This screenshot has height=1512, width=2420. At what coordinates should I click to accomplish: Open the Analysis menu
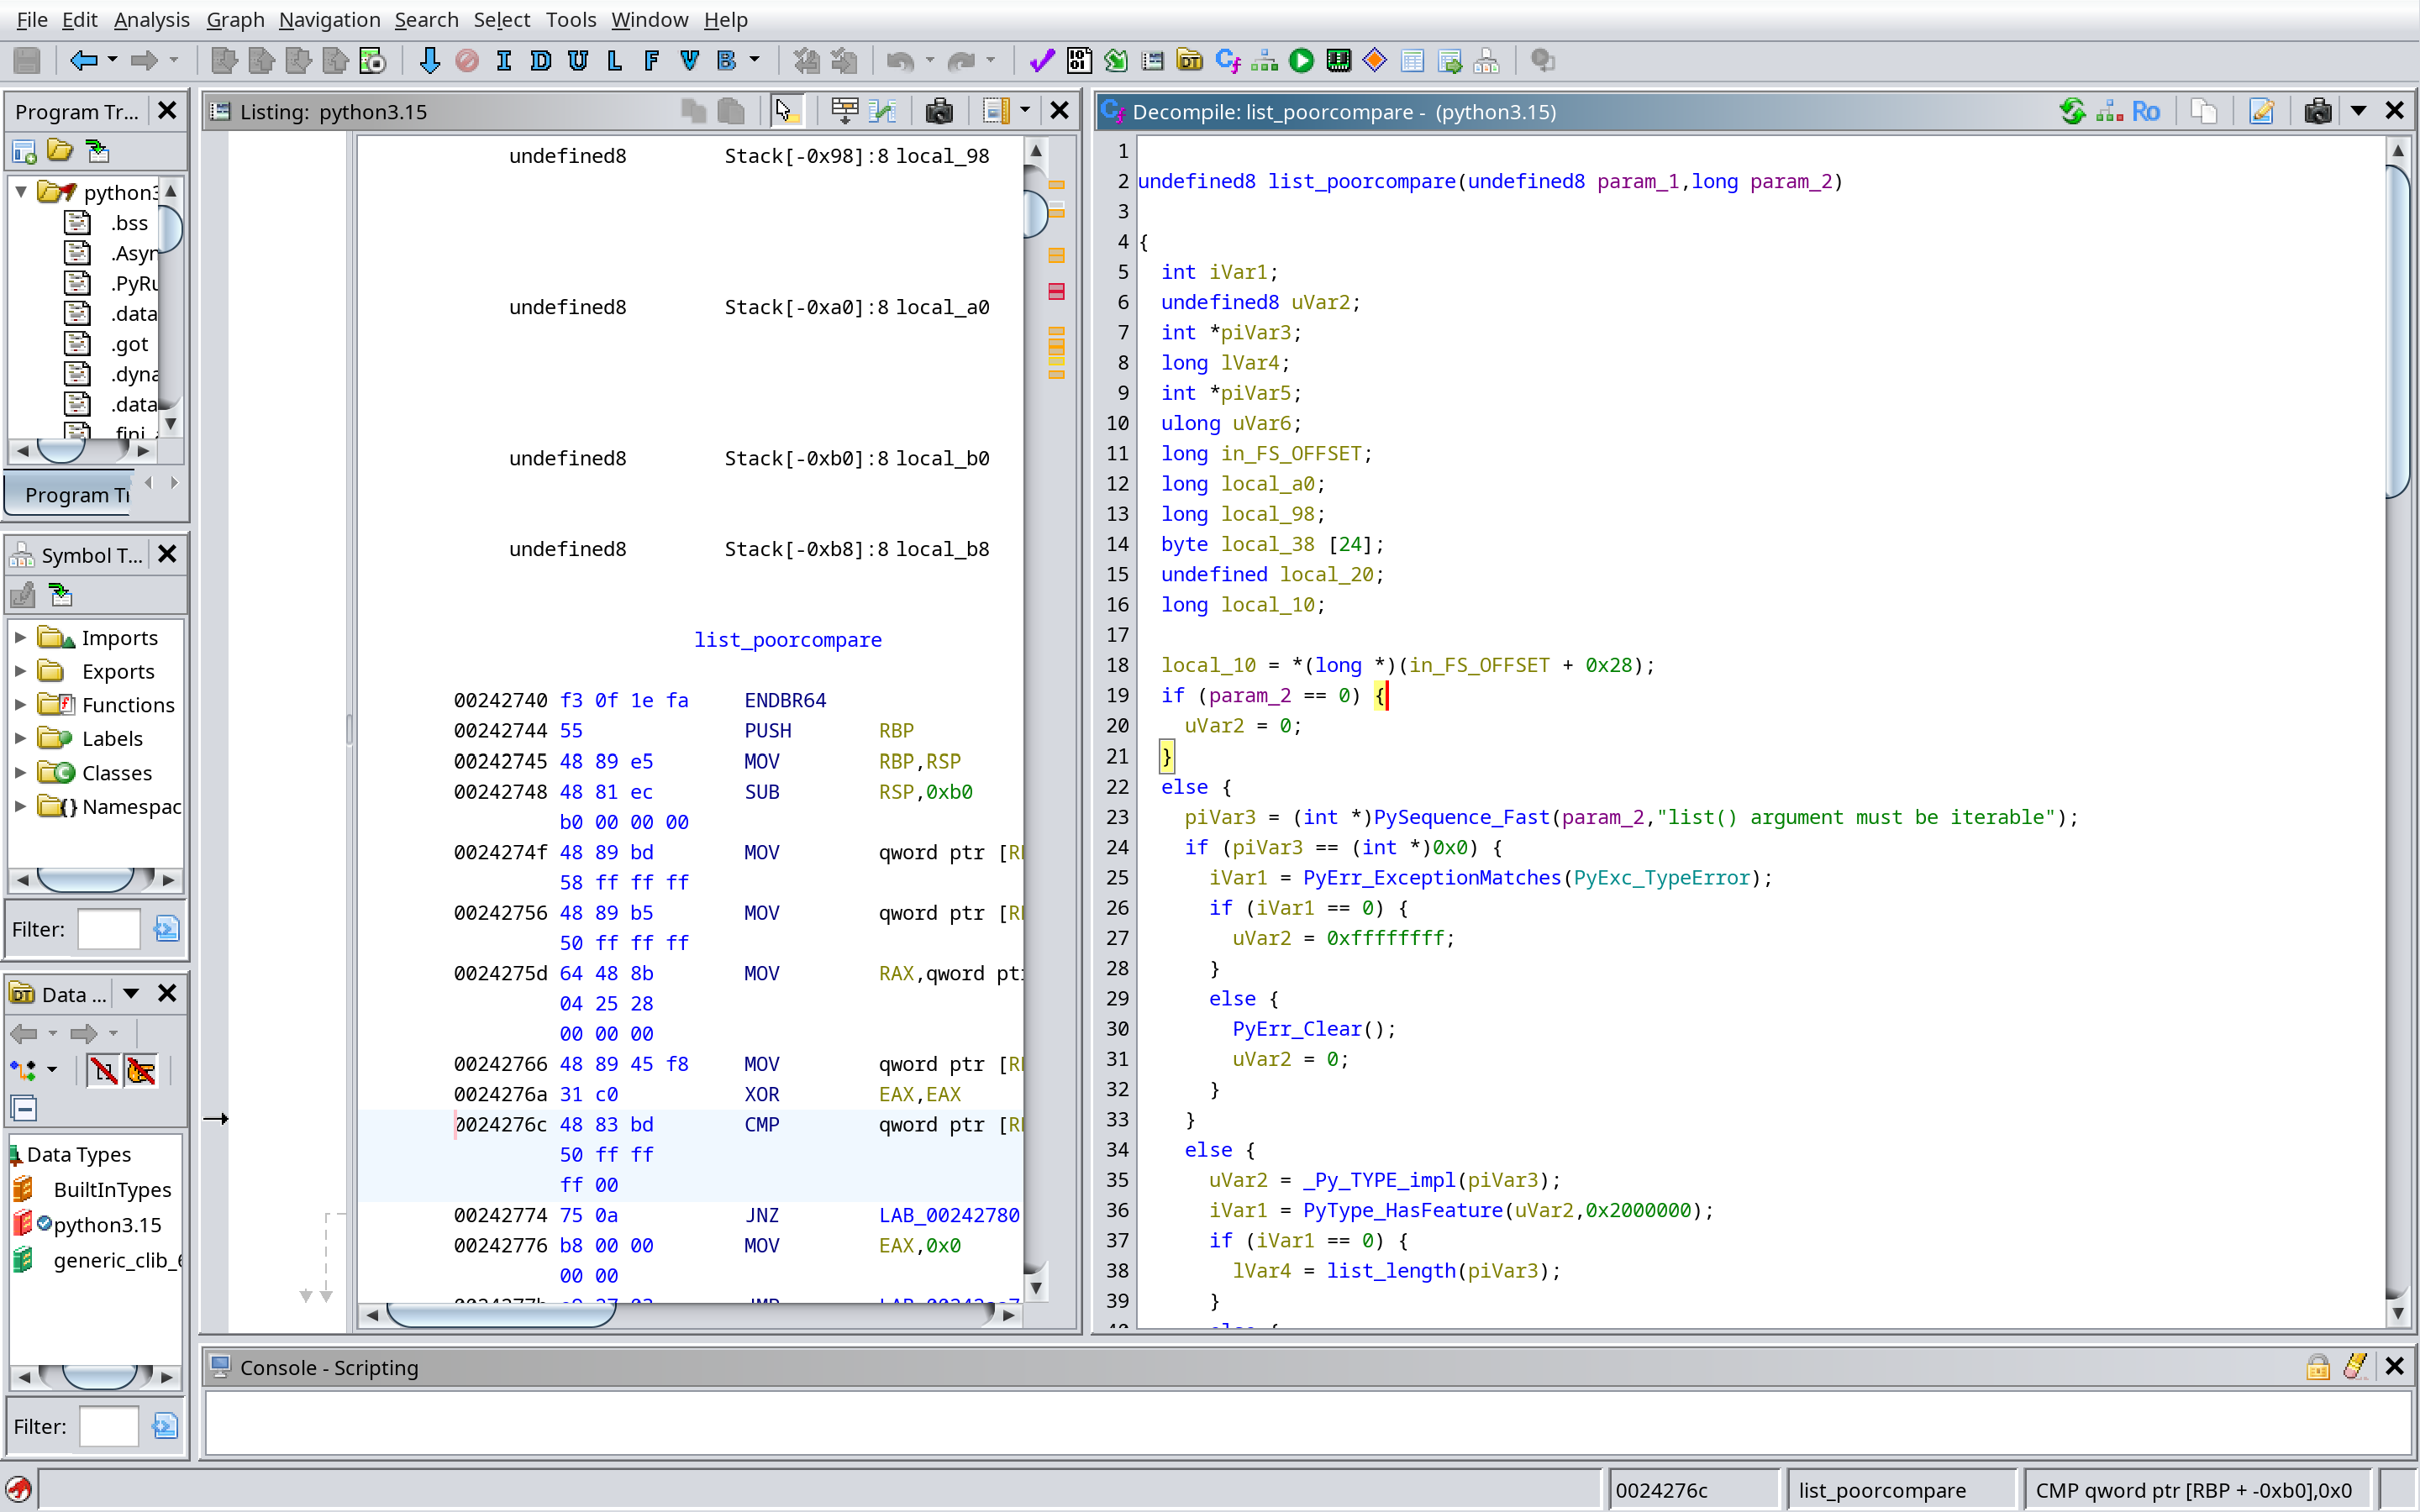coord(151,19)
